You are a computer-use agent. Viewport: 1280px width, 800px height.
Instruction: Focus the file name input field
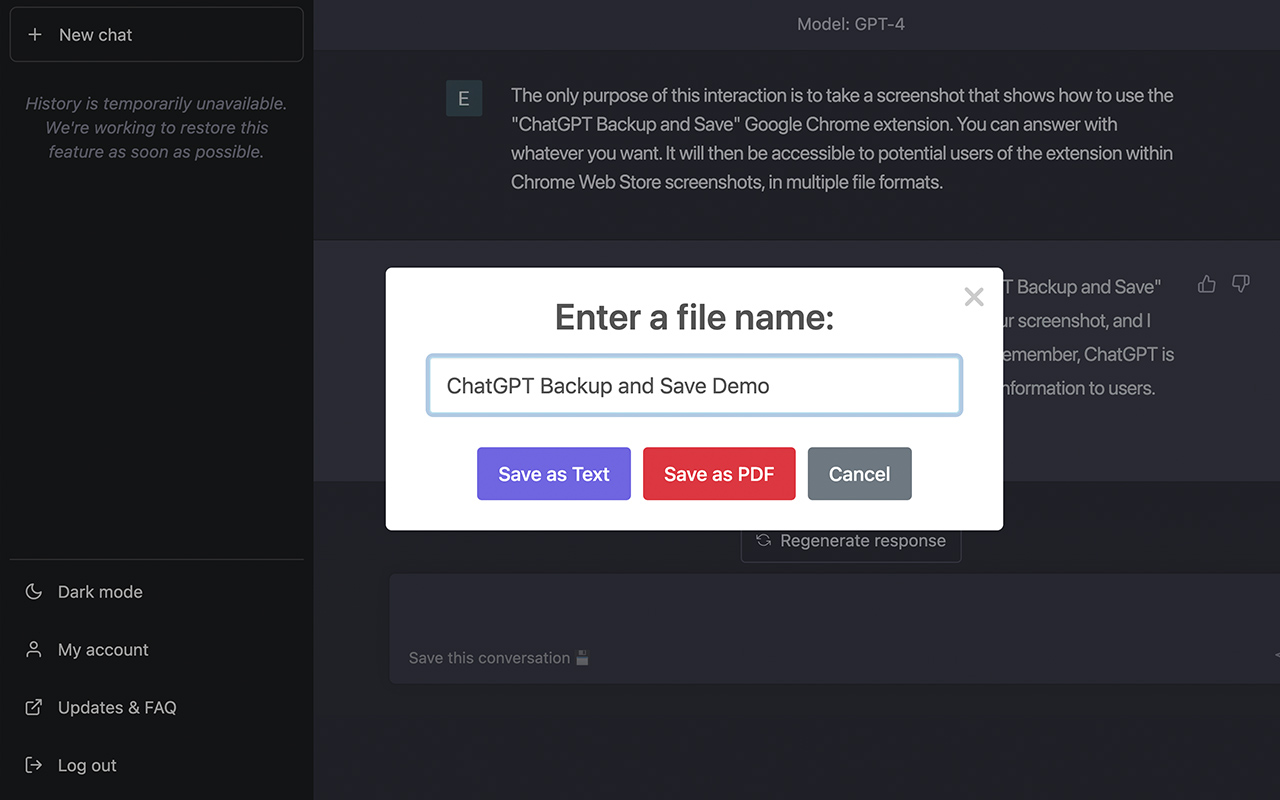click(694, 386)
